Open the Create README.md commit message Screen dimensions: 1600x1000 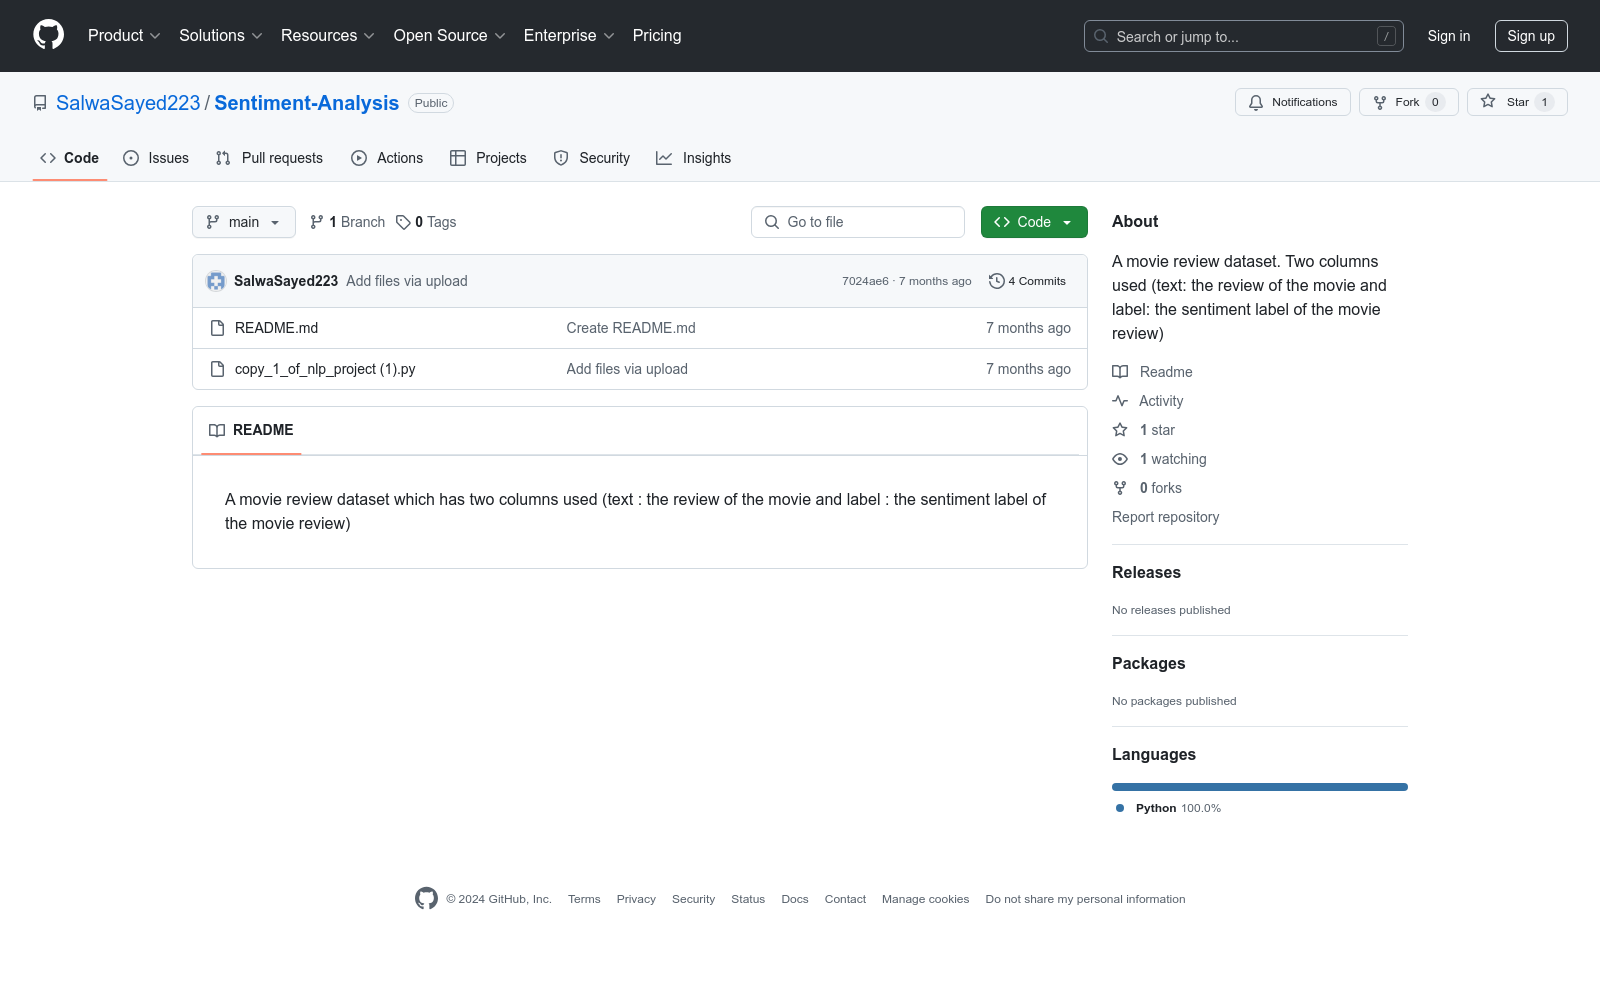point(631,328)
